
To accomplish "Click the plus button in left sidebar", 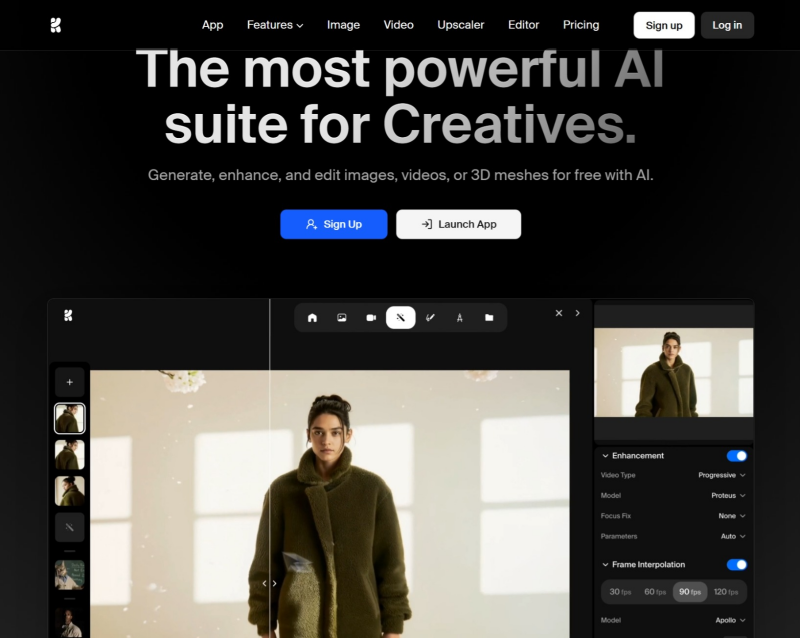I will tap(69, 382).
